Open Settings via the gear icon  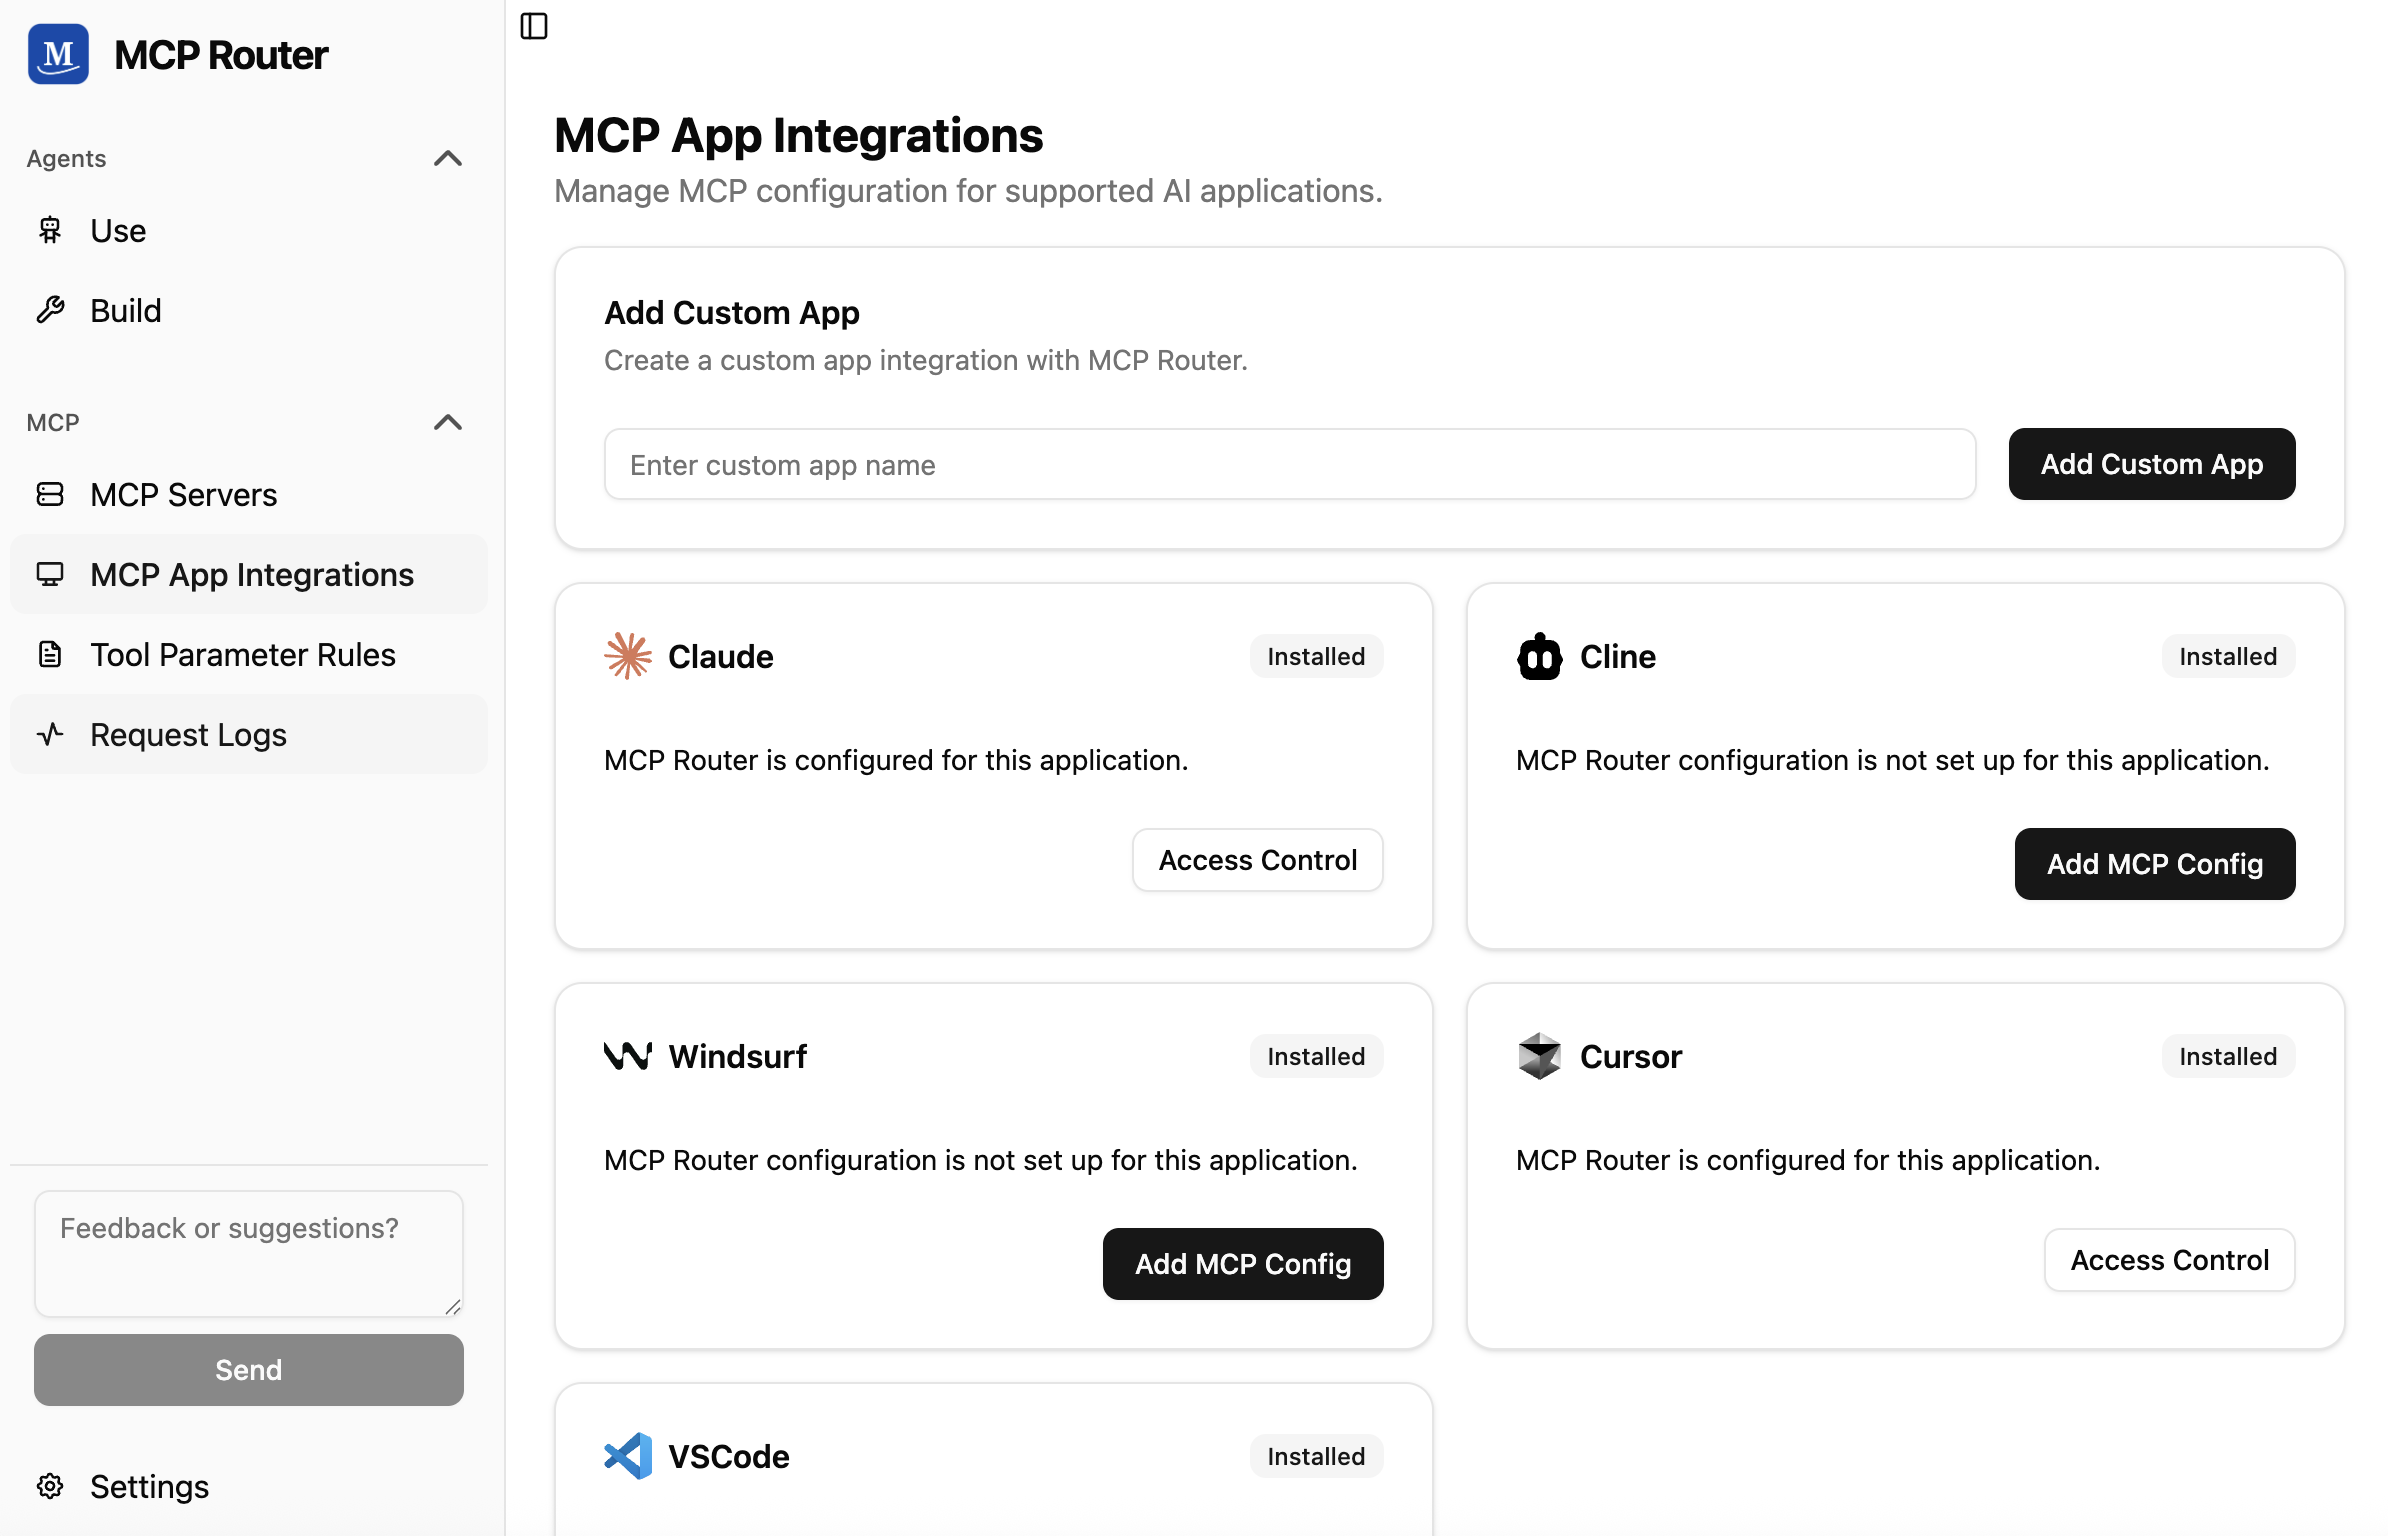[x=50, y=1486]
